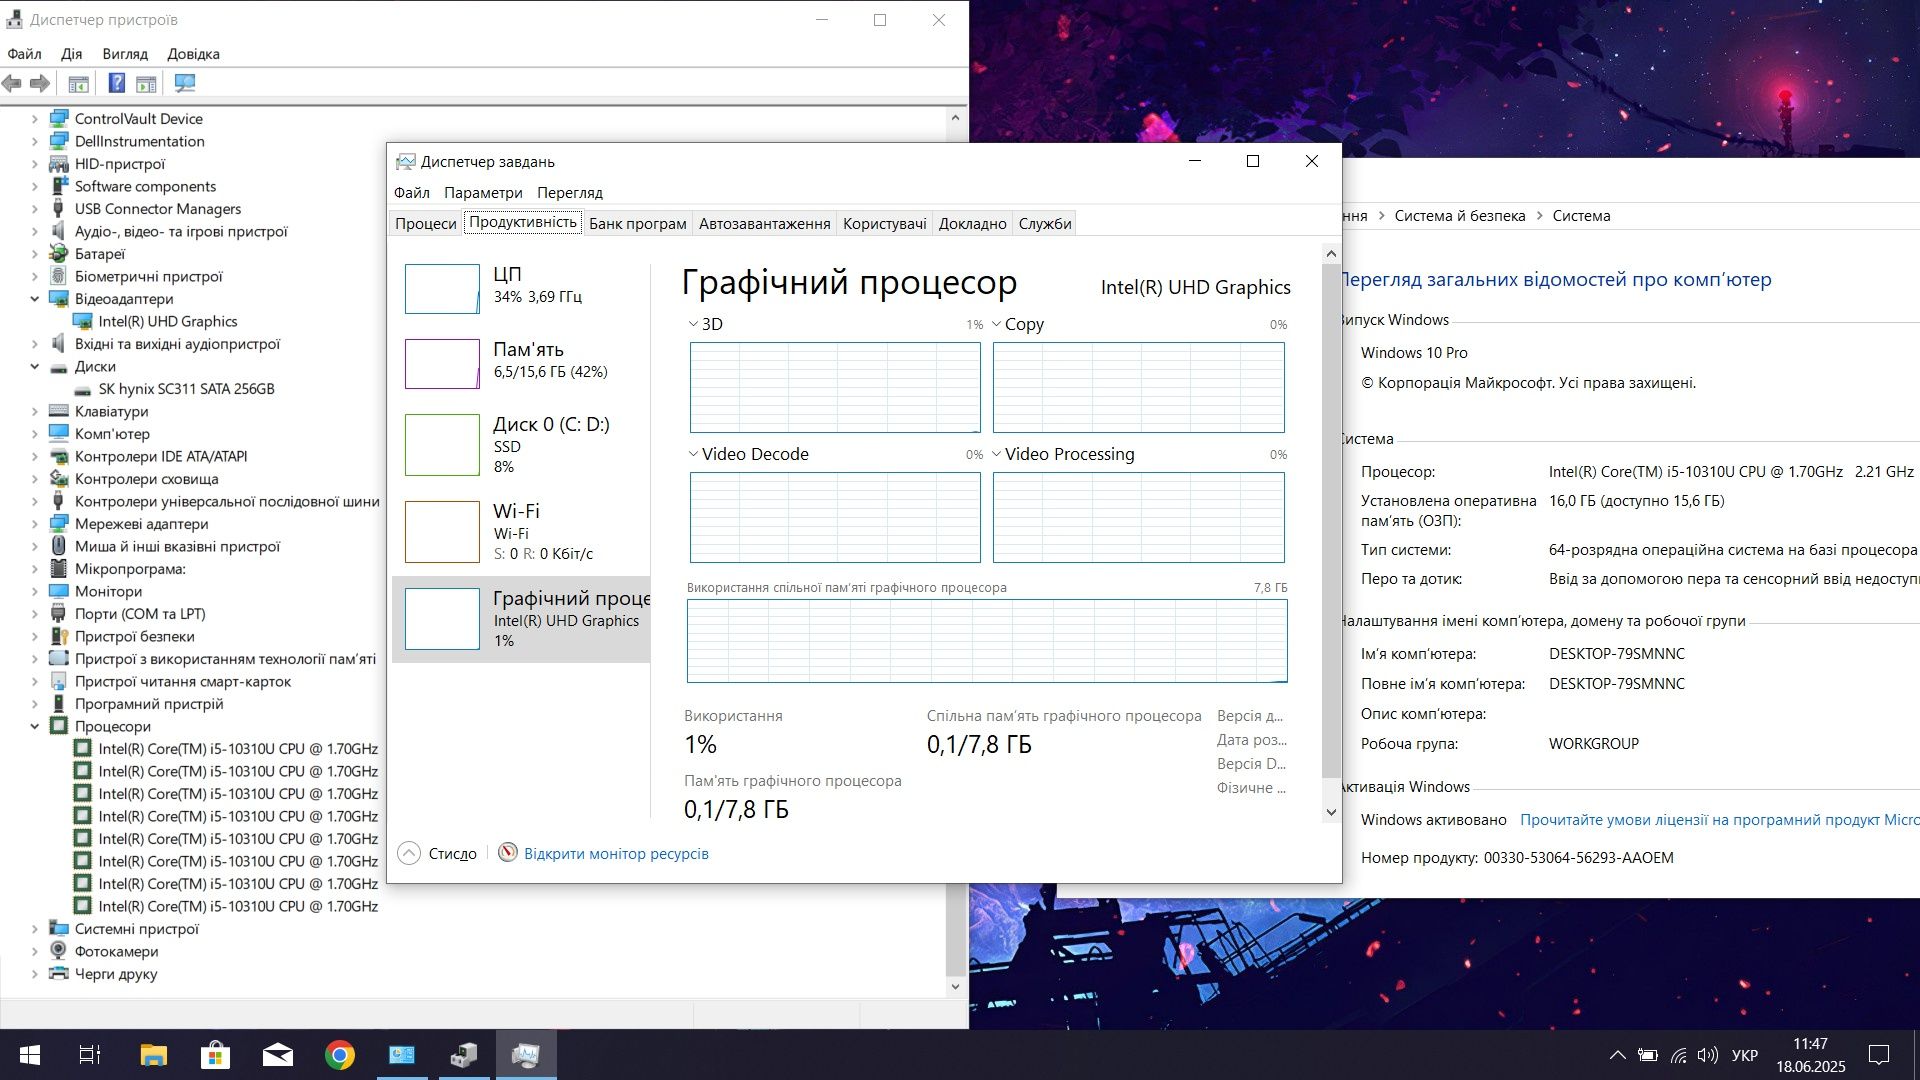The image size is (1920, 1080).
Task: Switch to the Процеси tab
Action: (x=426, y=223)
